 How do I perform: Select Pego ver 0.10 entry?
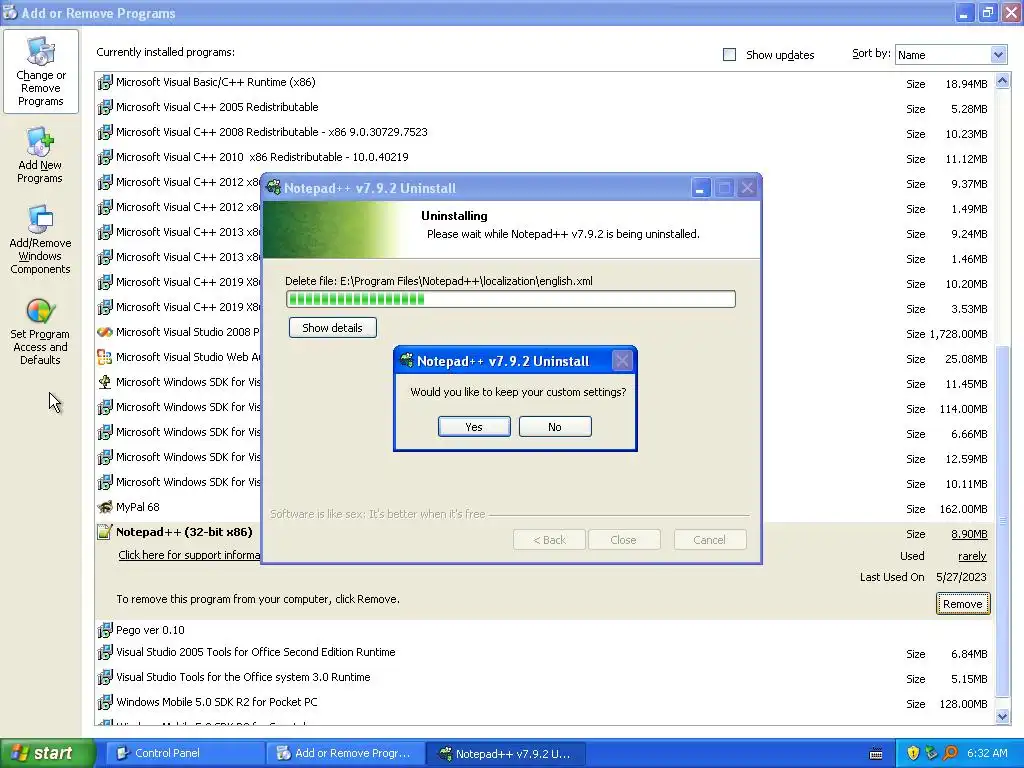544,630
